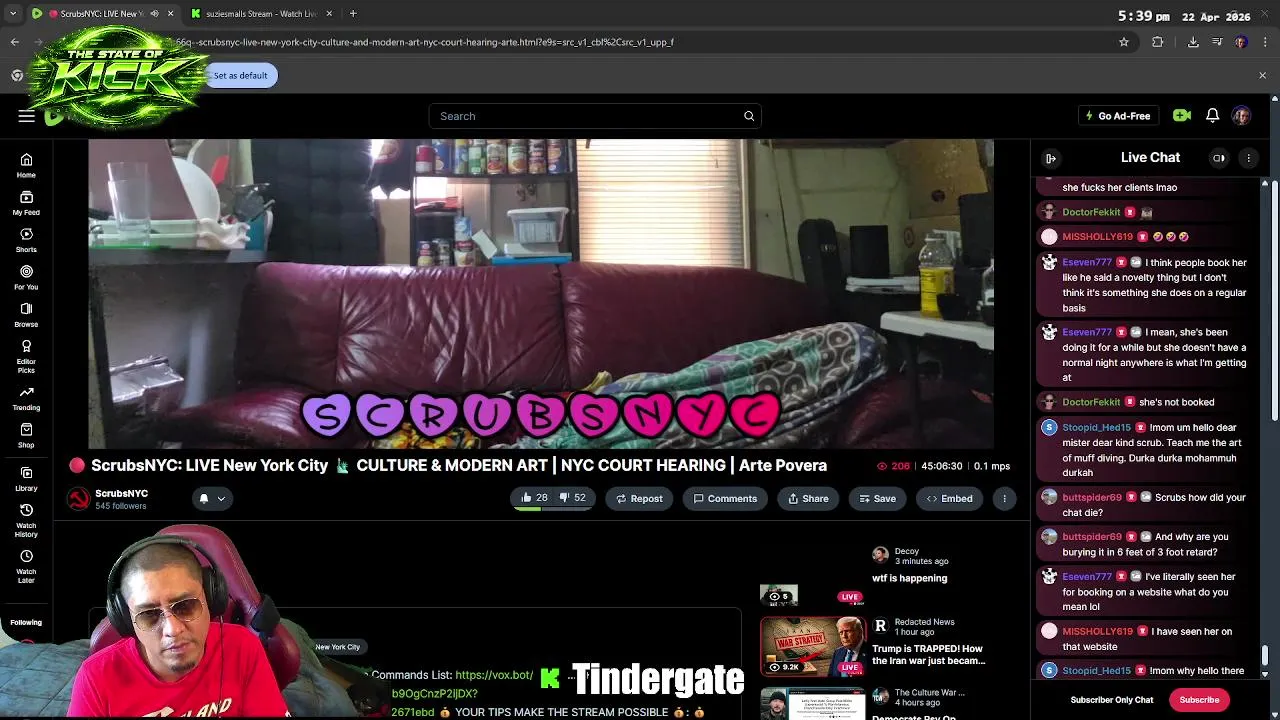Open a new browser tab

click(353, 14)
